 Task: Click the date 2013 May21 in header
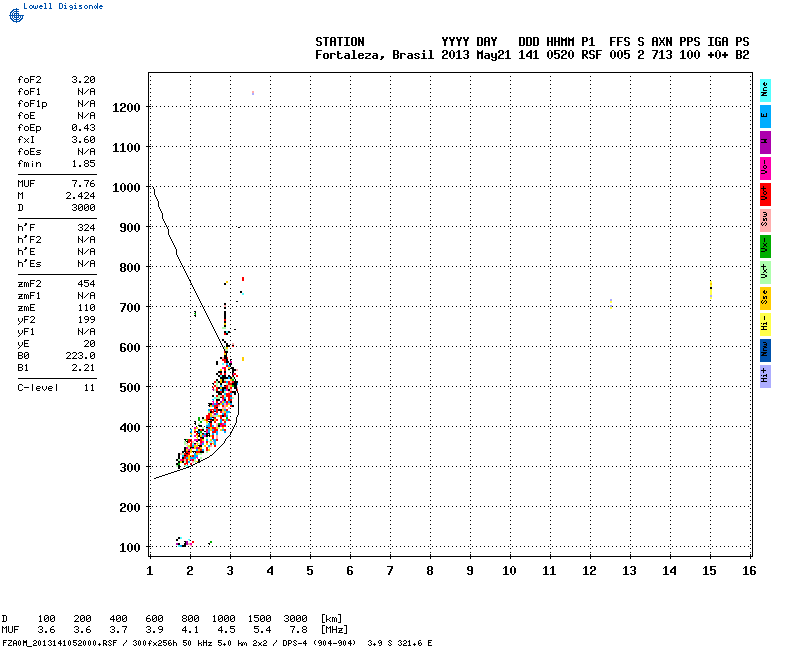point(476,55)
